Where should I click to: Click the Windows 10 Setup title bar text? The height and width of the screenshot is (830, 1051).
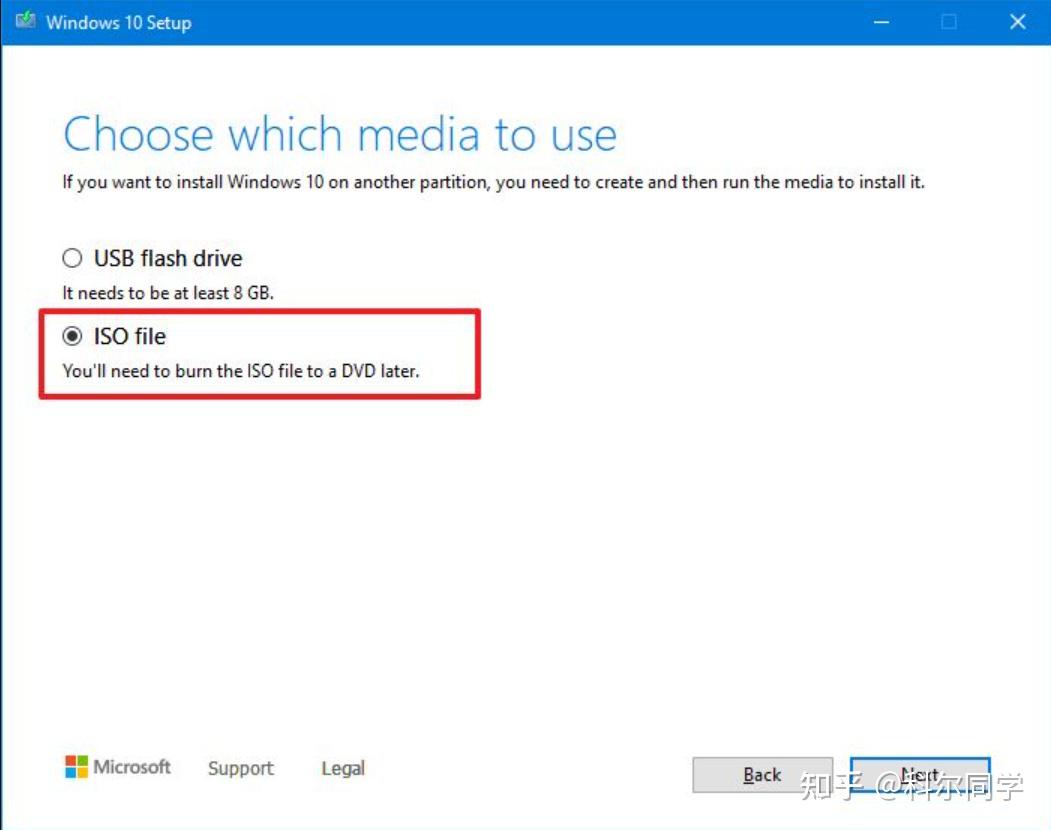click(117, 21)
